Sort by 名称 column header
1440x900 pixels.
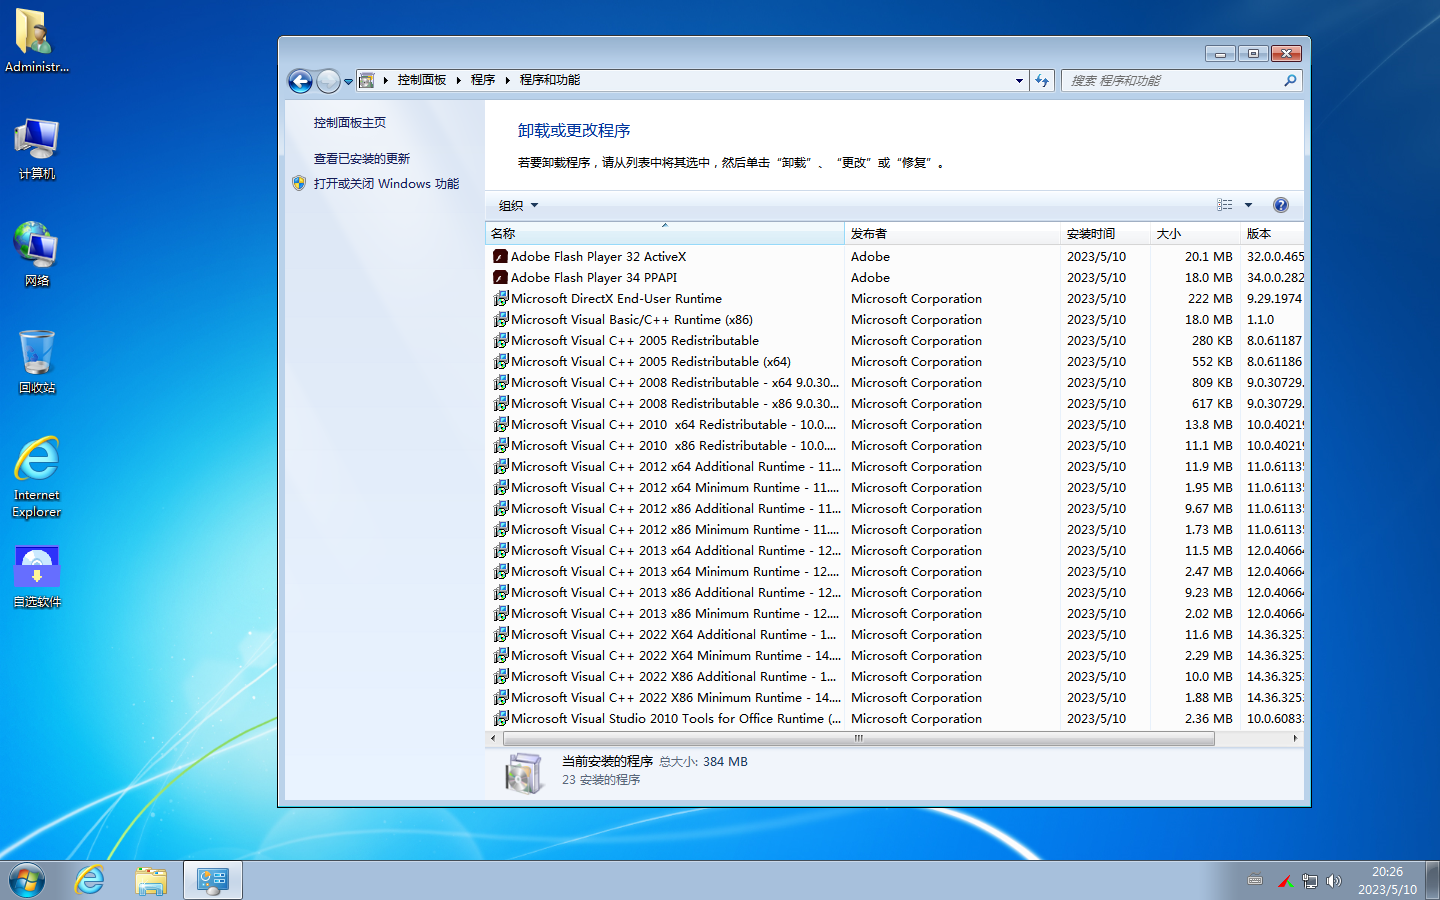coord(665,233)
